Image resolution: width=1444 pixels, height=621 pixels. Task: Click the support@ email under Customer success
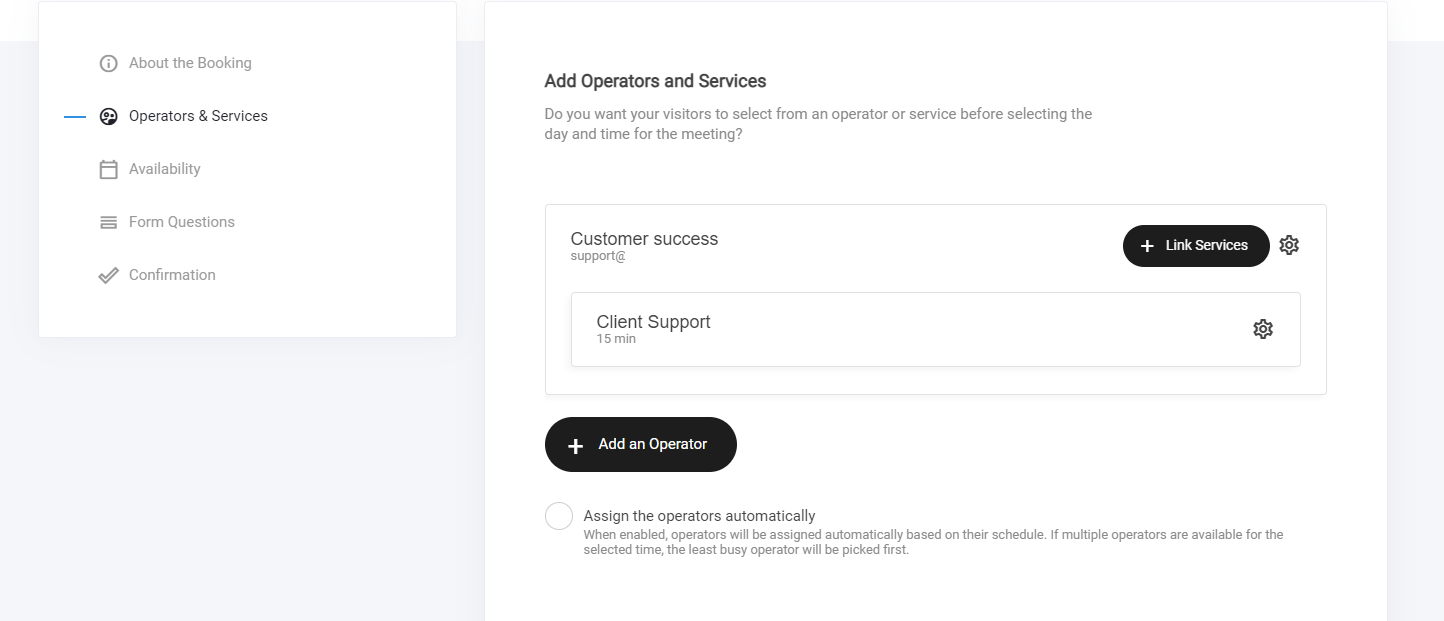[598, 256]
